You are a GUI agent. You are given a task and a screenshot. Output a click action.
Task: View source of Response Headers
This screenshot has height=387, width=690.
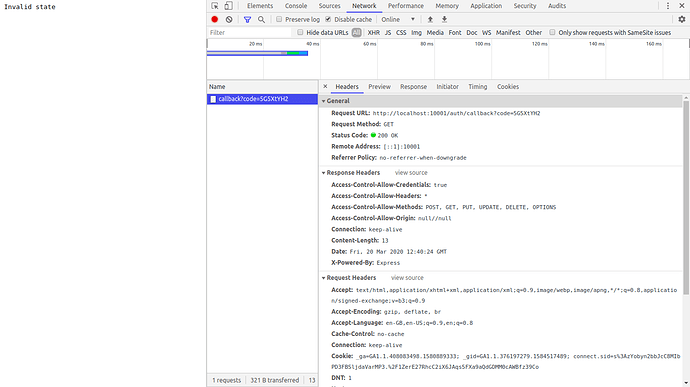(x=411, y=173)
